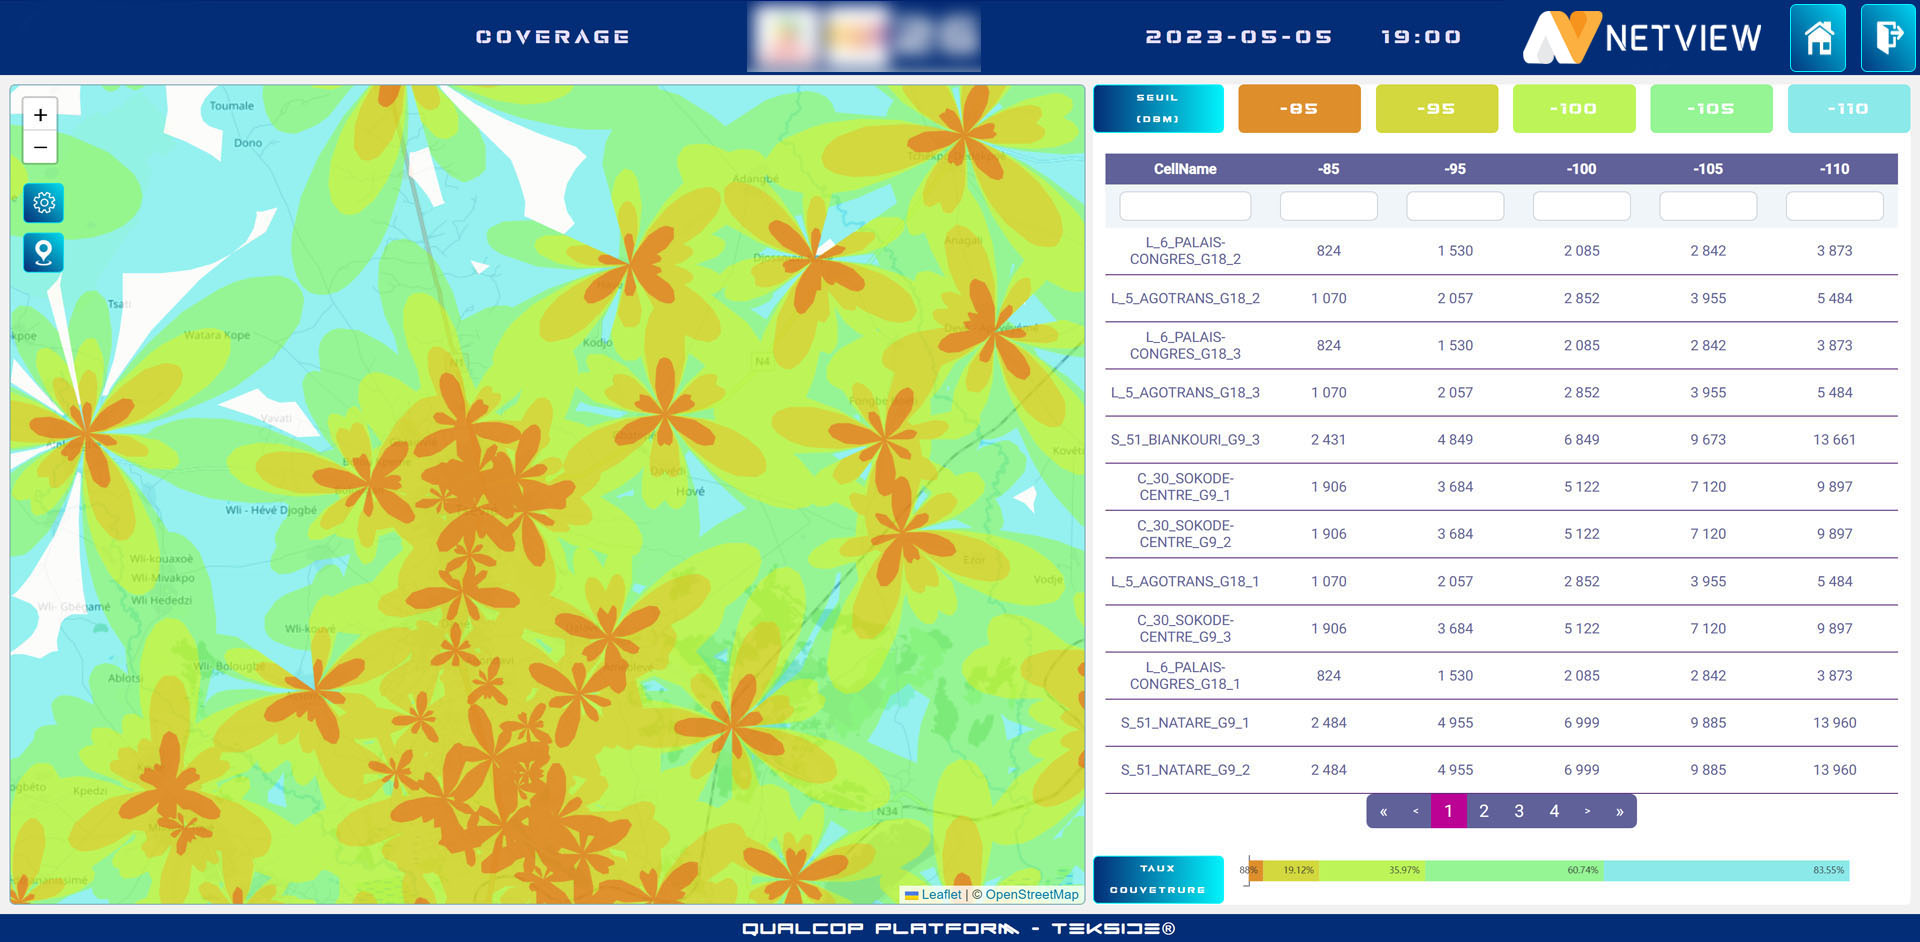Click the home icon in header
Image resolution: width=1920 pixels, height=942 pixels.
pos(1817,38)
